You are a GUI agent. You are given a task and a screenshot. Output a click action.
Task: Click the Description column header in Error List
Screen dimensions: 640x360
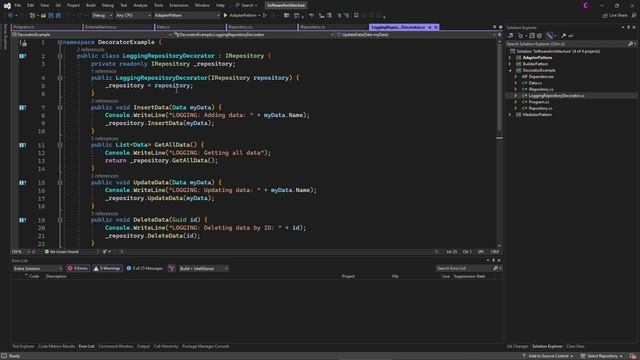click(x=56, y=276)
